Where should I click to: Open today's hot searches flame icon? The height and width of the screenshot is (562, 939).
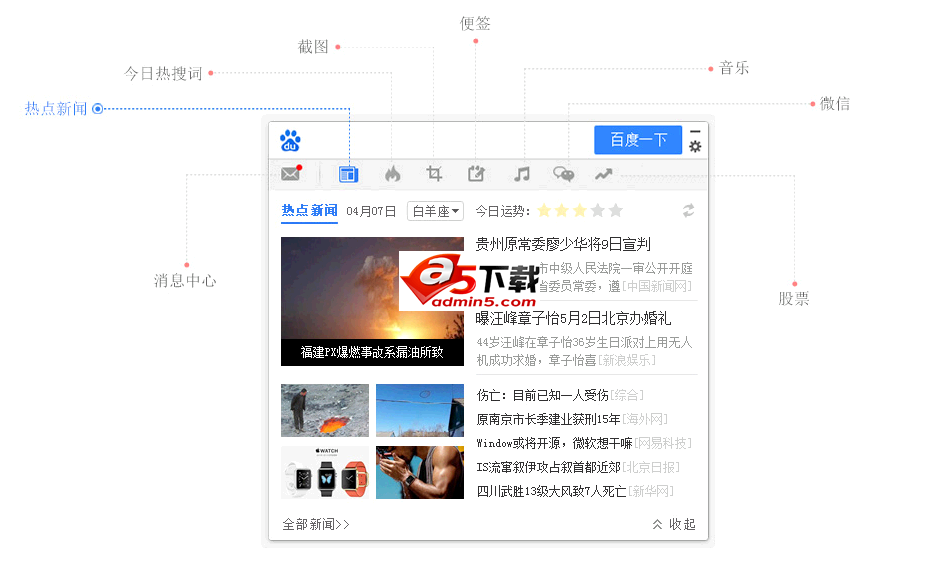(392, 174)
